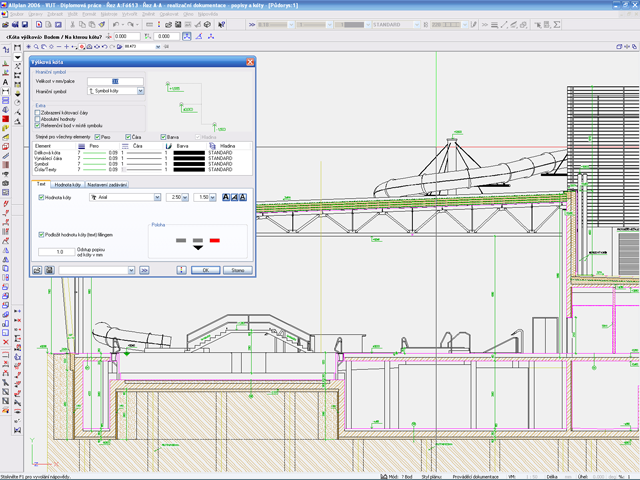Screen dimensions: 640x480
Task: Open the 'Symbol kóty' Hraniční symbol dropdown
Action: tap(140, 91)
